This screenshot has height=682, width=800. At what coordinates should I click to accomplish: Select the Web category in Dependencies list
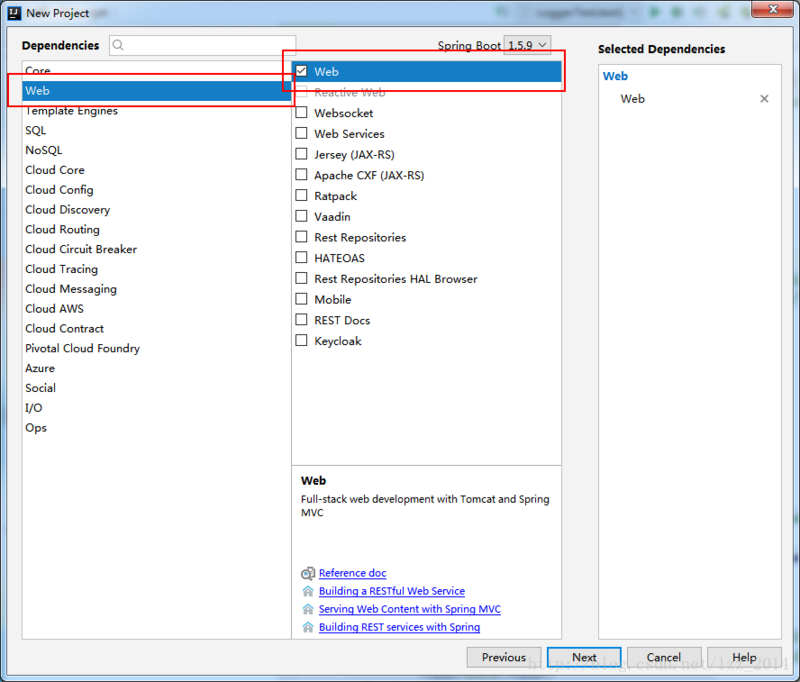(156, 91)
